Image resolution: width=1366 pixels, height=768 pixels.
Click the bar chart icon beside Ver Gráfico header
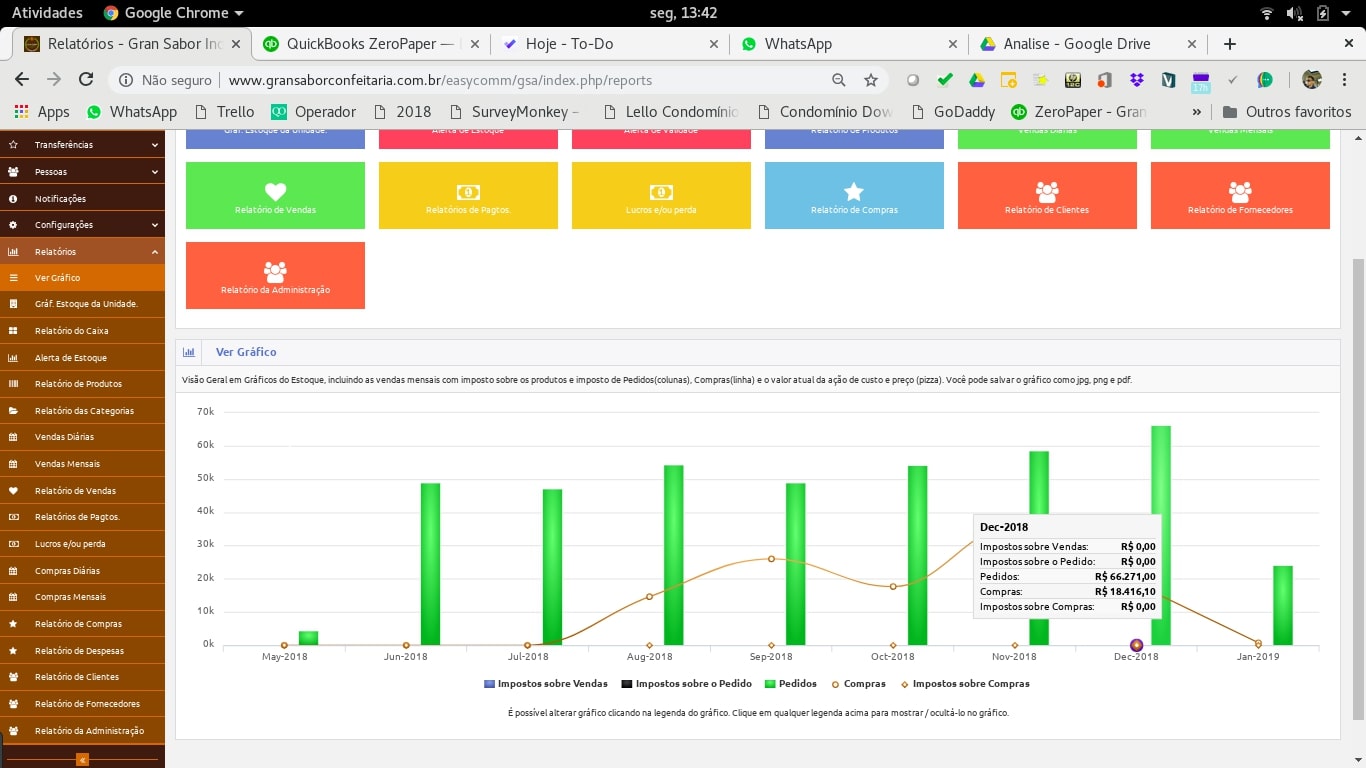click(x=189, y=353)
